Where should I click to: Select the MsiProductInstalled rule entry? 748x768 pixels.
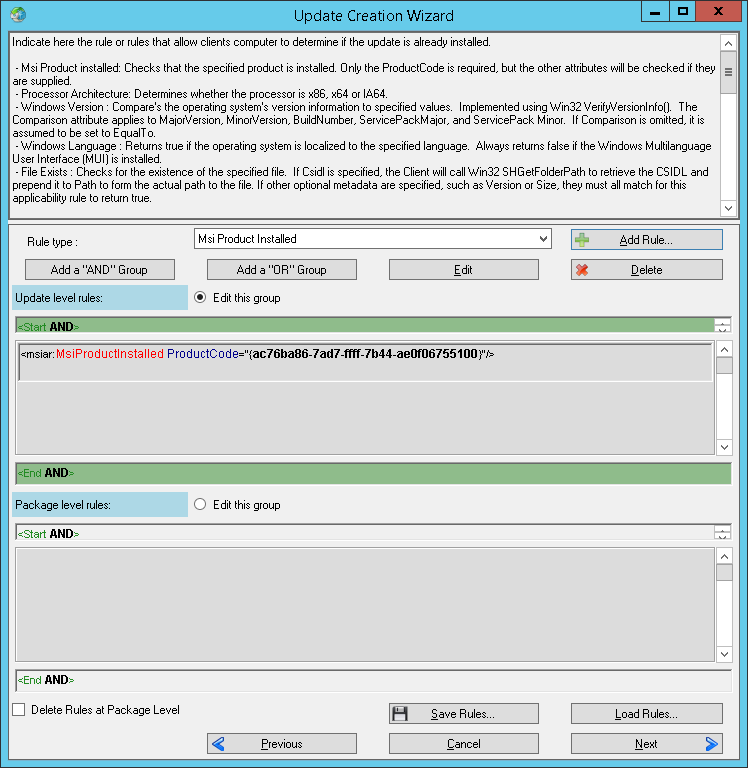pyautogui.click(x=365, y=362)
